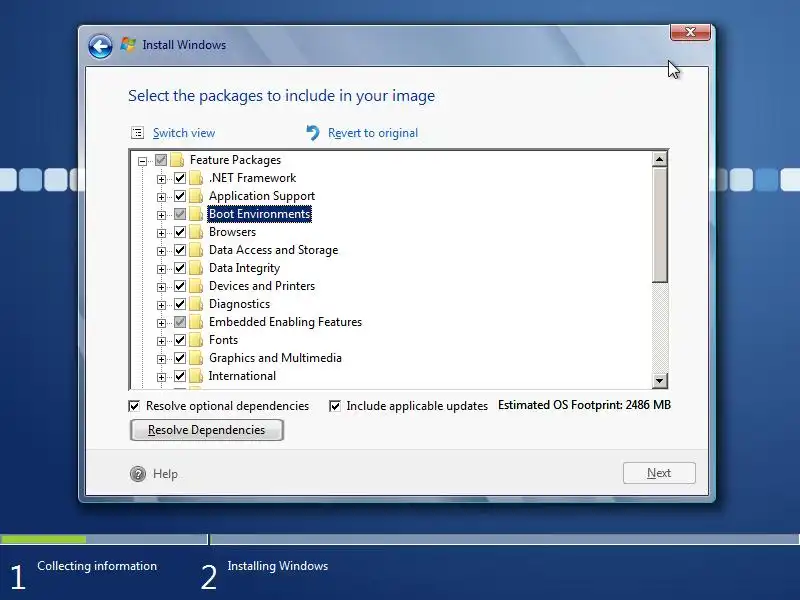Expand the Devices and Printers node
This screenshot has width=800, height=600.
coord(161,287)
